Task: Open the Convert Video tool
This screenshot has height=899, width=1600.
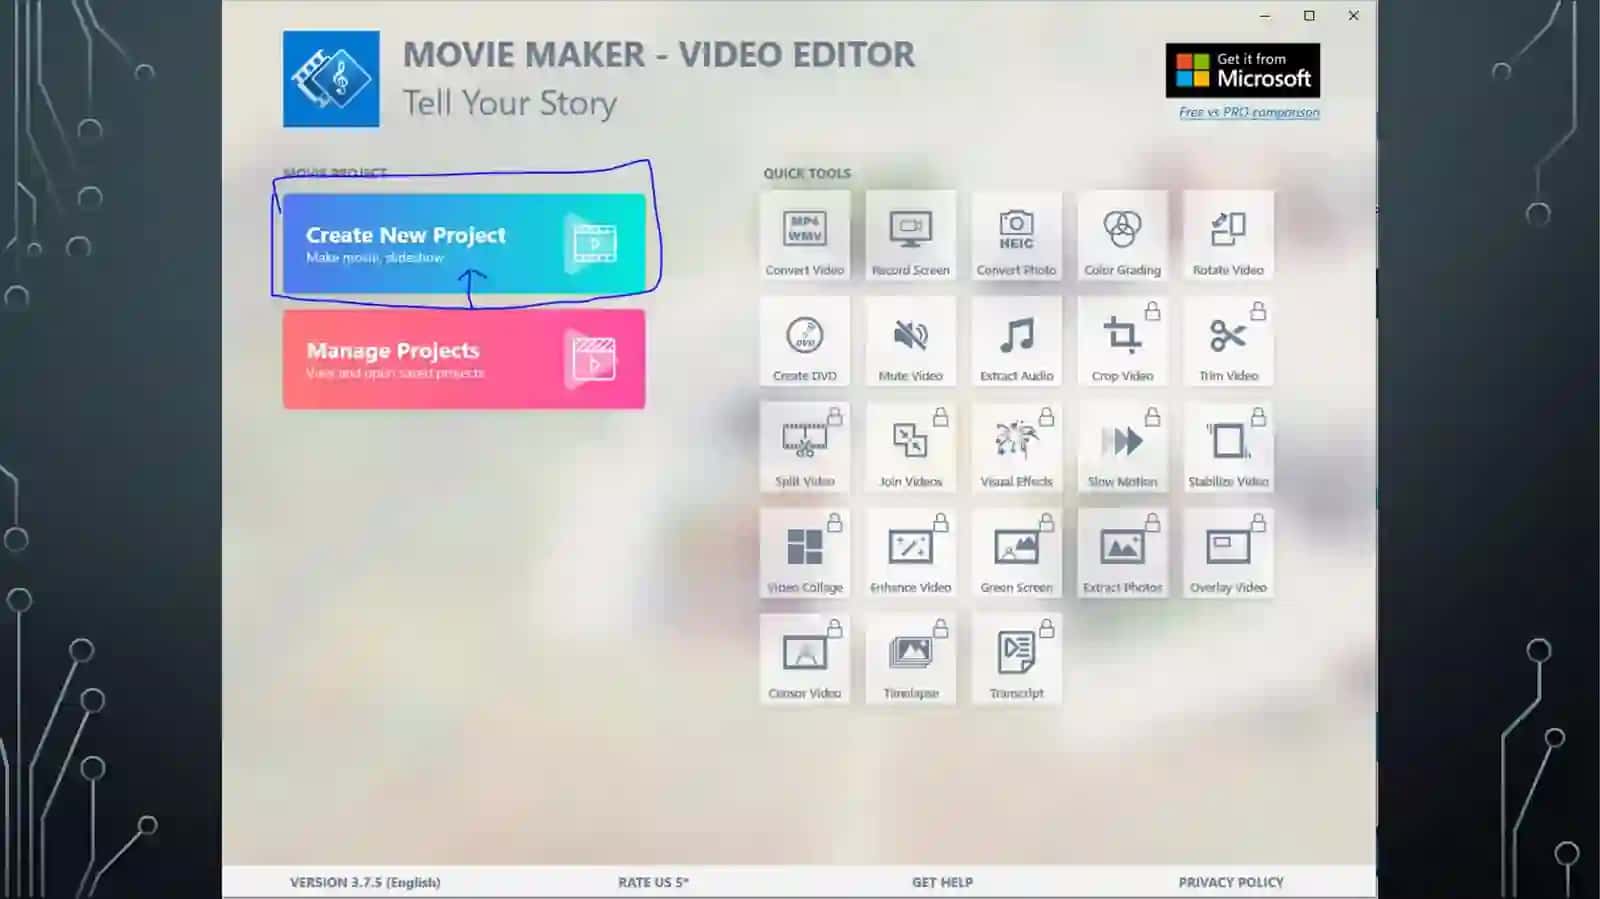Action: coord(805,235)
